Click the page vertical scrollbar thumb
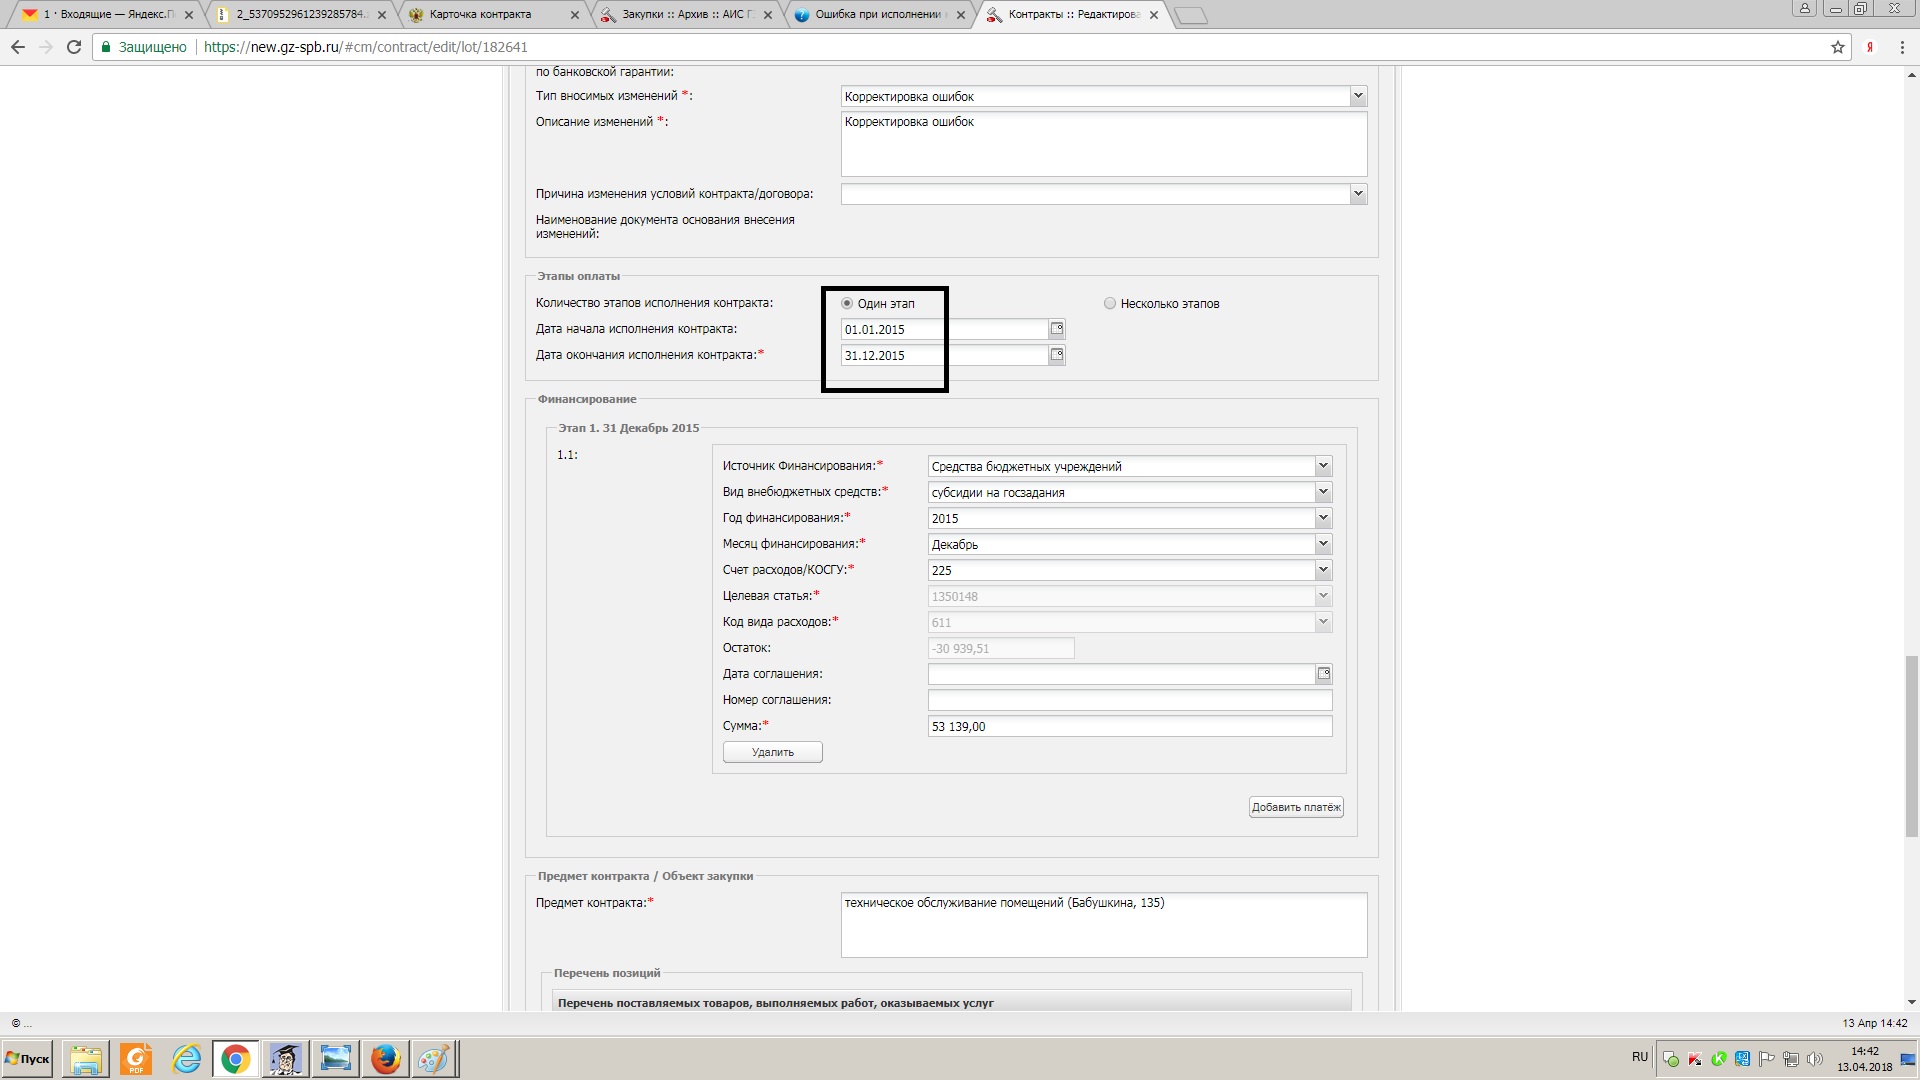This screenshot has width=1920, height=1080. click(x=1911, y=745)
